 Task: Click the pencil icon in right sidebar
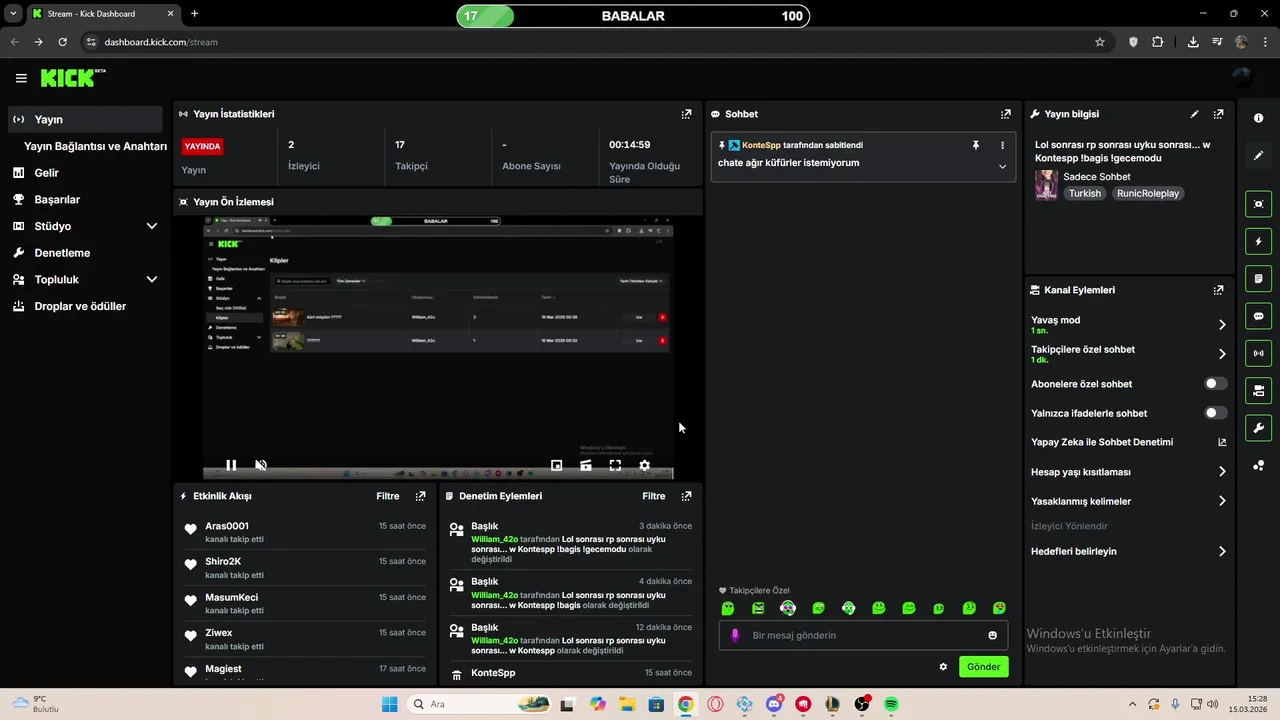[1258, 155]
